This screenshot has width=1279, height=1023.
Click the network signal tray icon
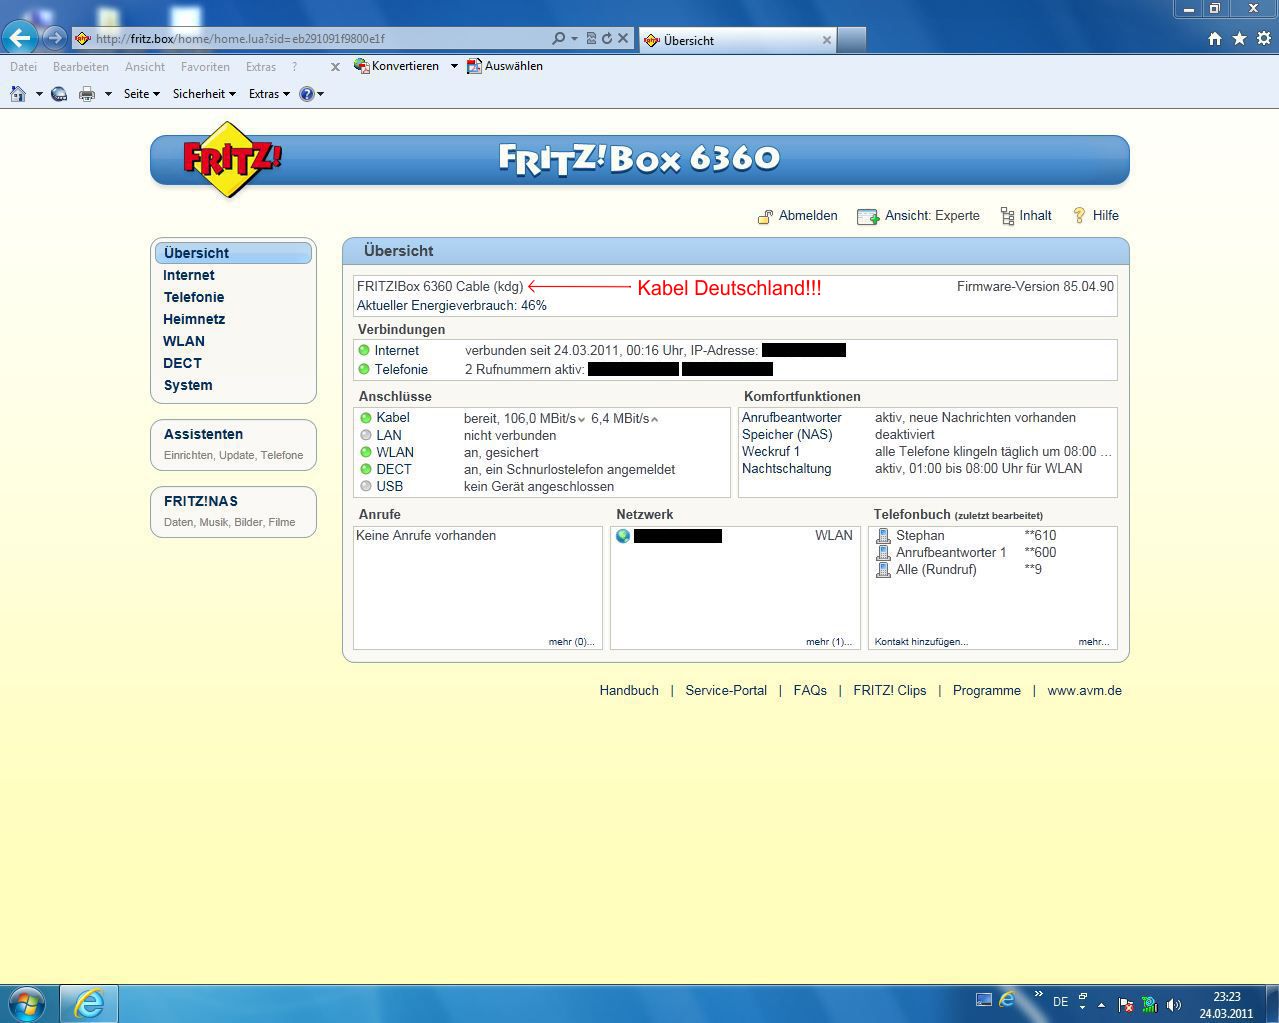pyautogui.click(x=1149, y=1004)
